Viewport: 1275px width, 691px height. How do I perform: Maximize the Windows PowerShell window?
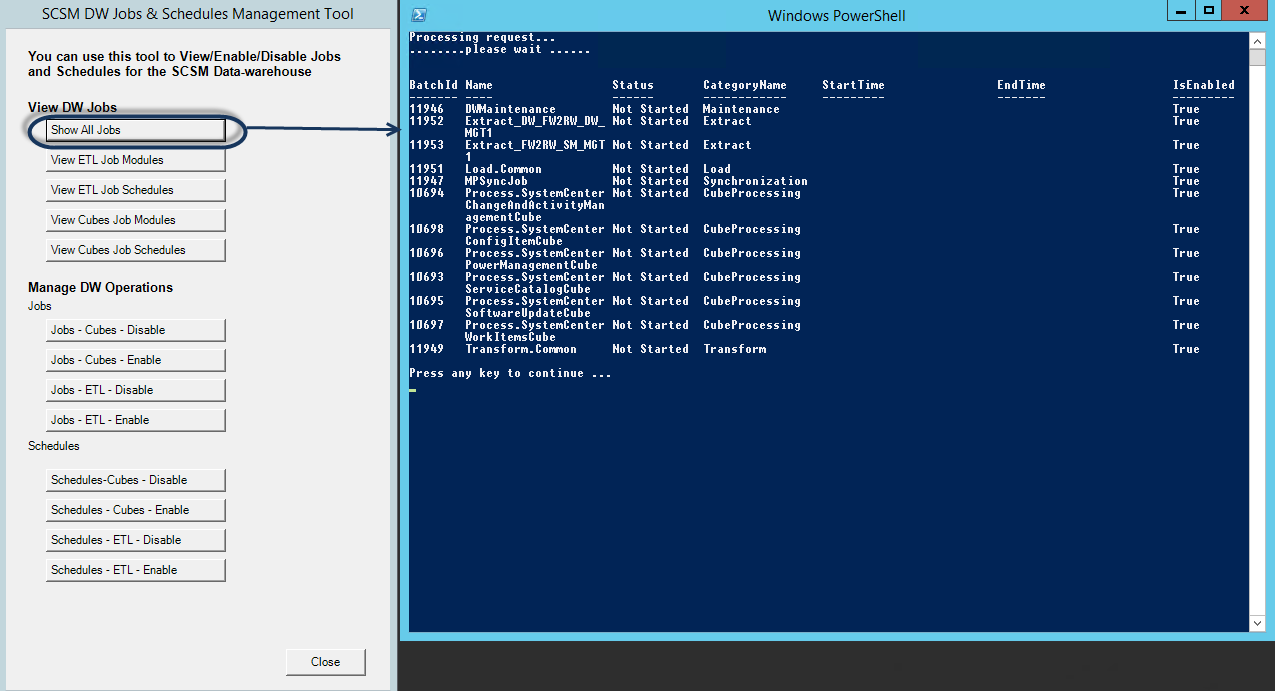click(1208, 10)
